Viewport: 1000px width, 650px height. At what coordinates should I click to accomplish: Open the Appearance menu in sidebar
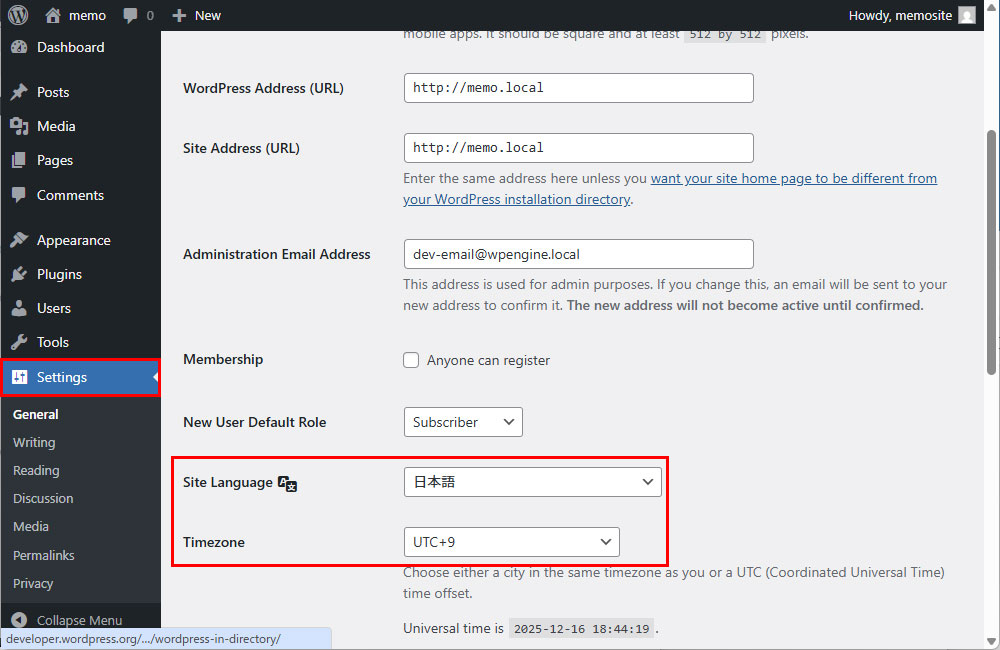pos(73,240)
